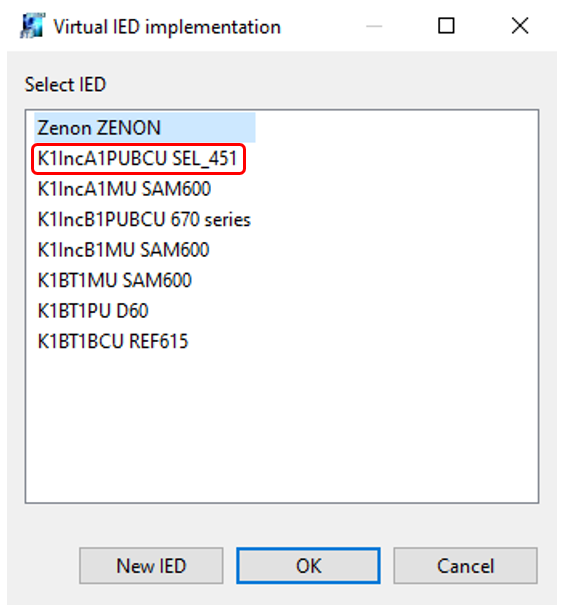564x612 pixels.
Task: Close the Virtual IED implementation dialog
Action: click(x=520, y=26)
